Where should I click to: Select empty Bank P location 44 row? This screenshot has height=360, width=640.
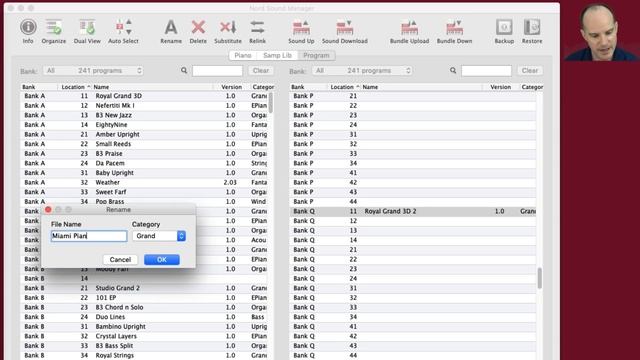click(413, 201)
